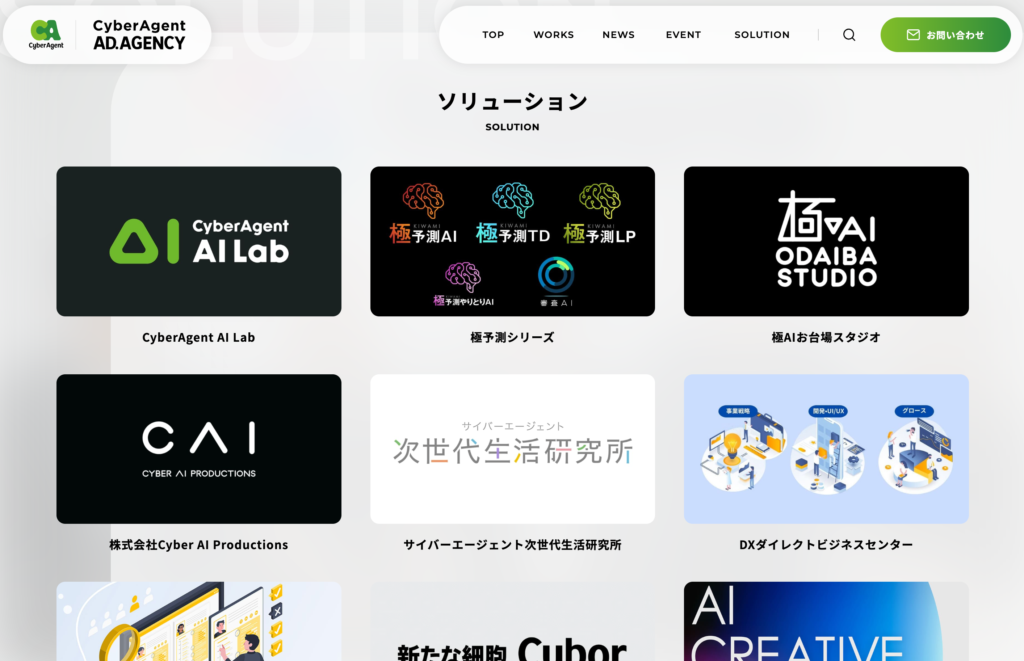Open the NEWS menu item

tap(618, 35)
